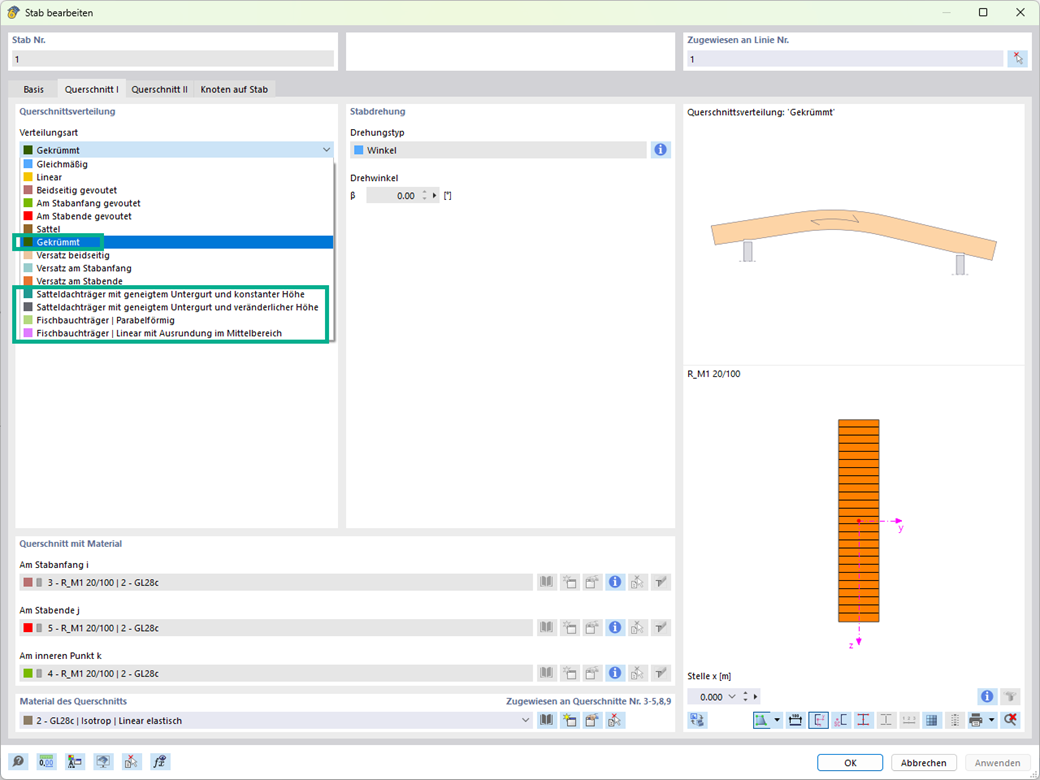
Task: Open the Verteilungsart dropdown showing Gekrümmt
Action: 176,150
